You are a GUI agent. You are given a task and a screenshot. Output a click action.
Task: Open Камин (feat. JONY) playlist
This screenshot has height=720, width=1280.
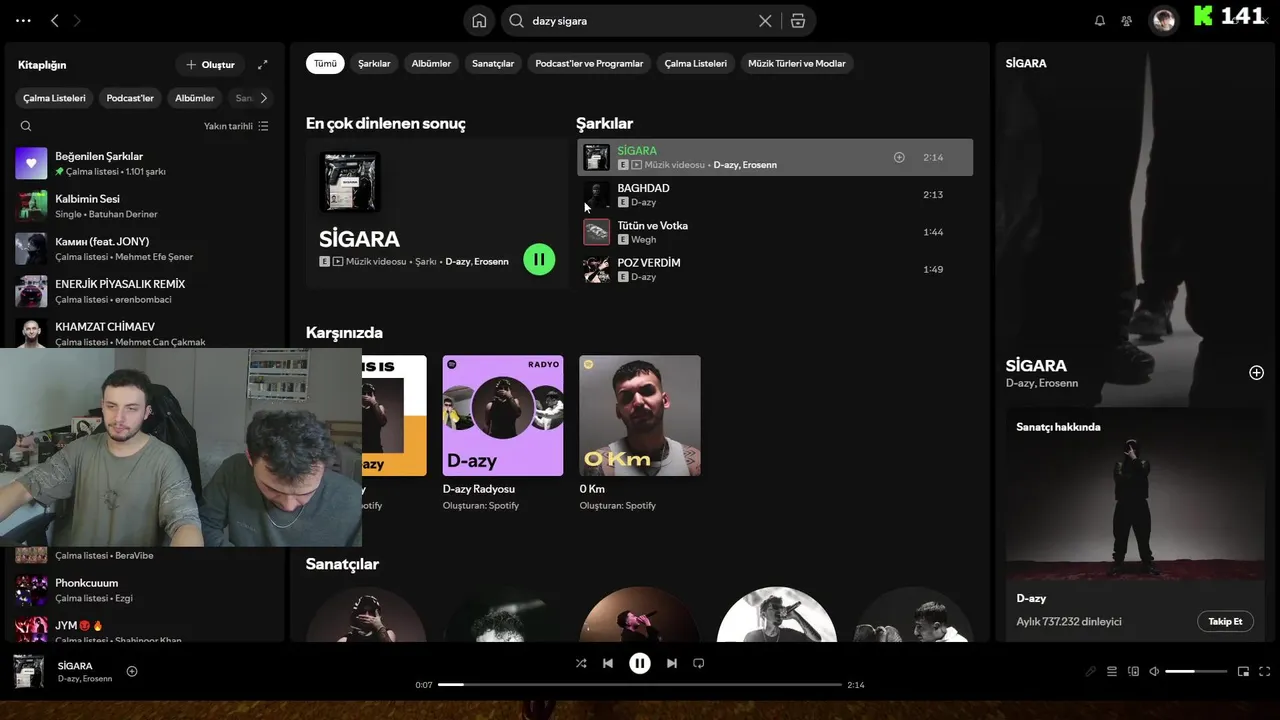[x=144, y=248]
